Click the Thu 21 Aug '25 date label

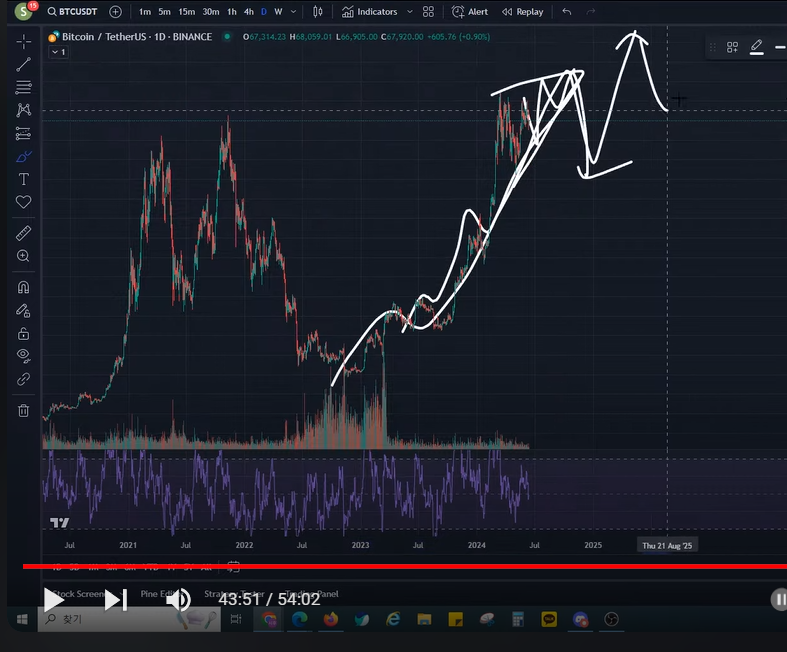coord(667,546)
